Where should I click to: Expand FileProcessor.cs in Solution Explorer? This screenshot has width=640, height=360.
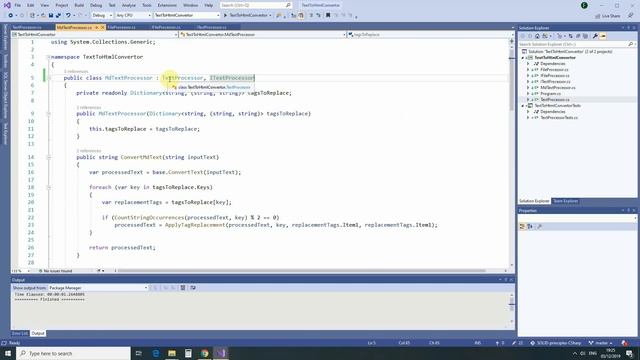click(528, 70)
